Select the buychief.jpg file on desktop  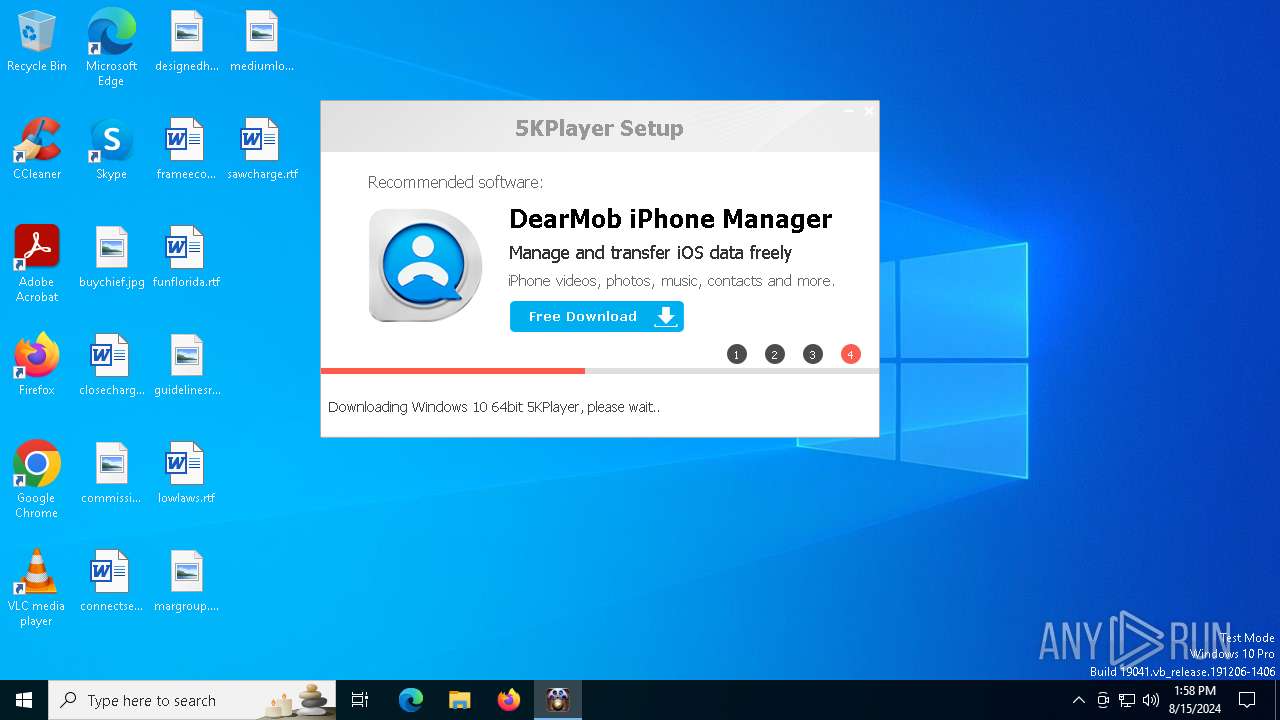click(x=111, y=258)
